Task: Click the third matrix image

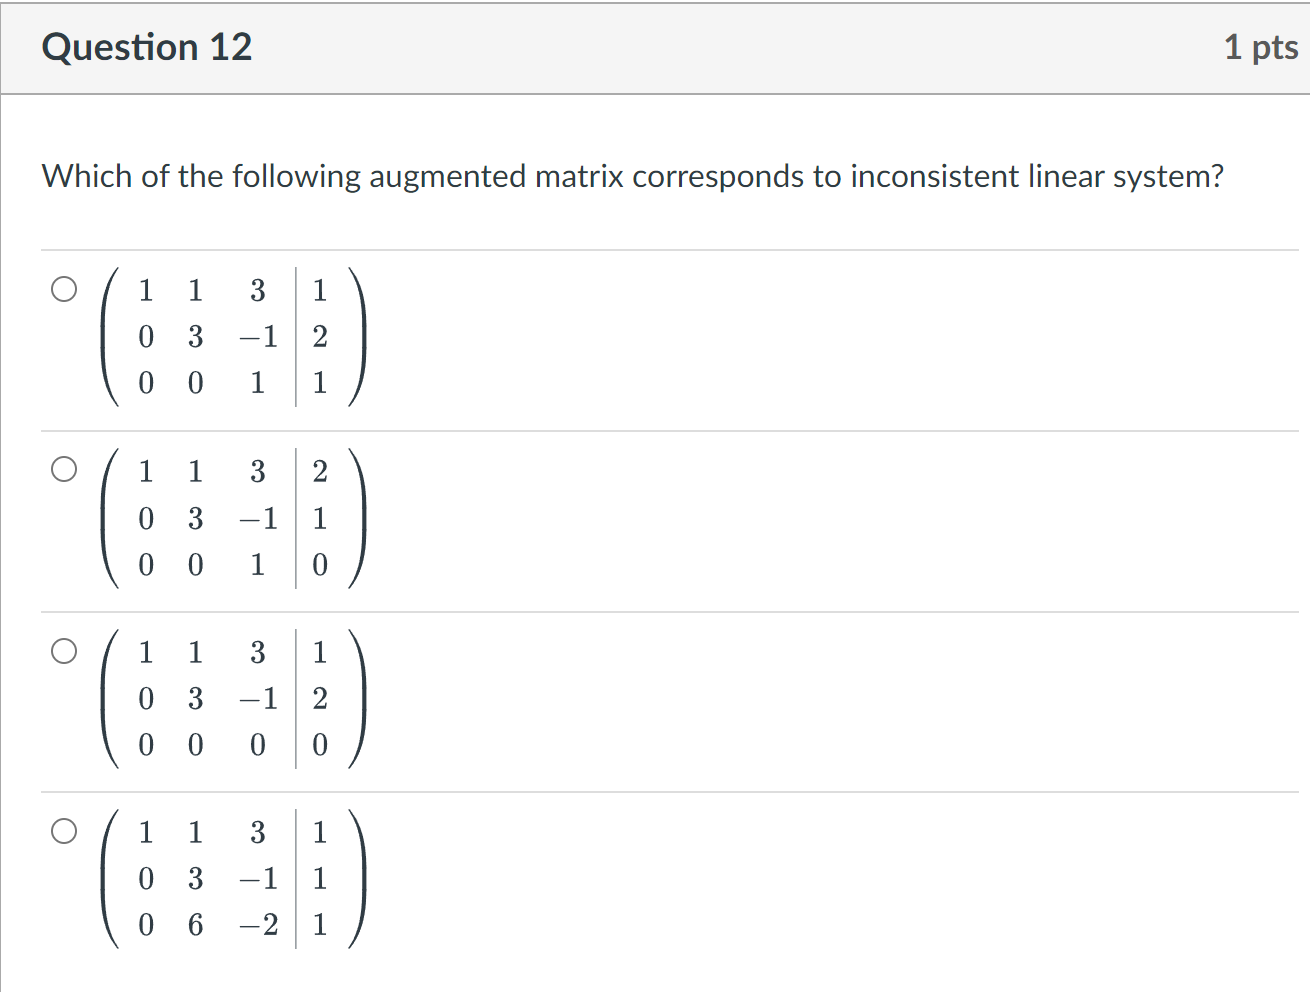Action: coord(232,699)
